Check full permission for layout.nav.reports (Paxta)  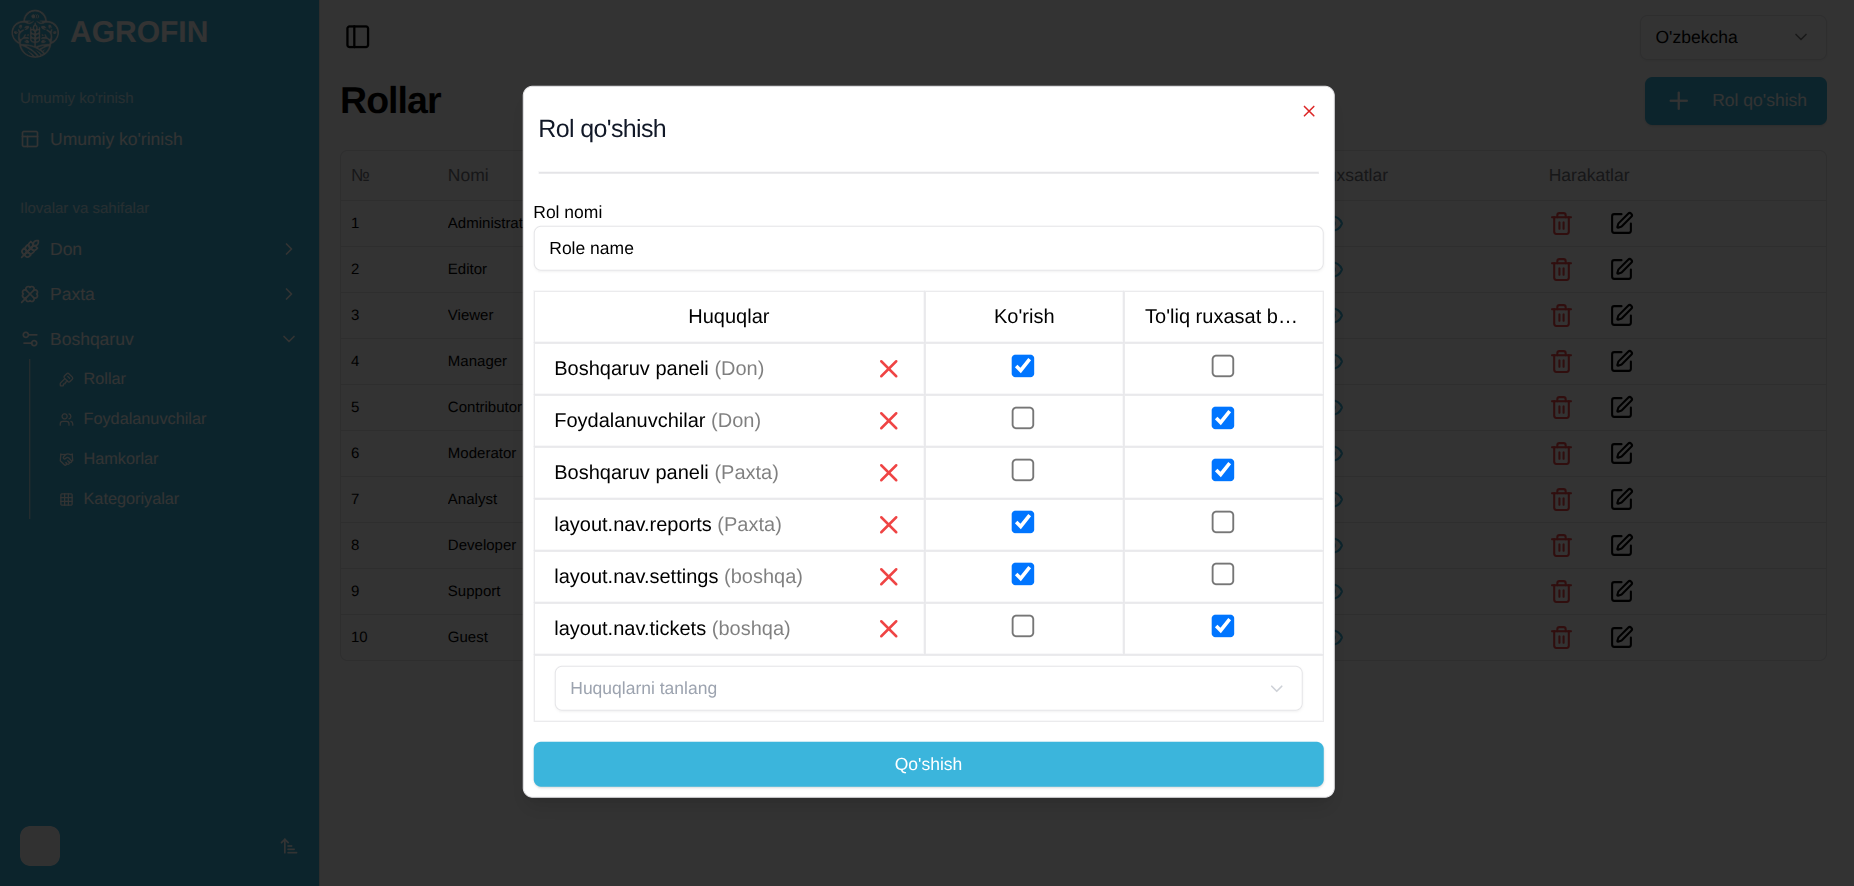point(1222,522)
